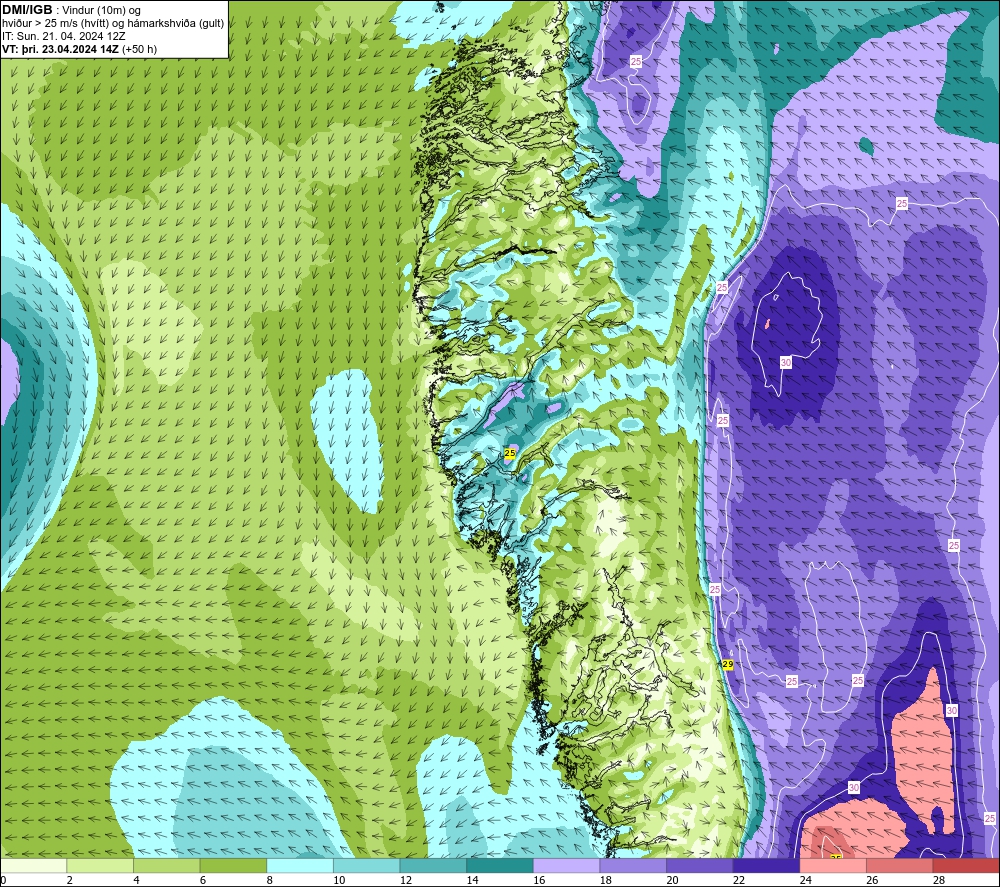Click the legend scale value "6"
Image resolution: width=1000 pixels, height=887 pixels.
coord(202,880)
